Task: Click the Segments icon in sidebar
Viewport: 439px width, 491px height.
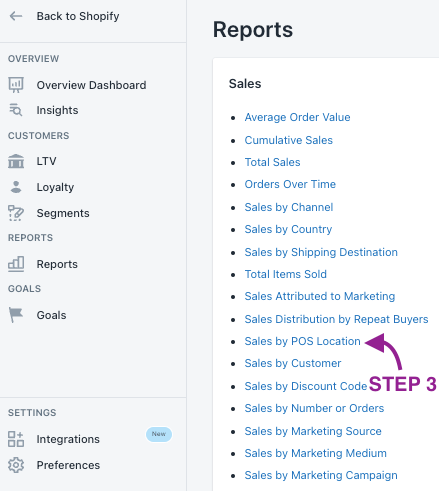Action: (x=16, y=213)
